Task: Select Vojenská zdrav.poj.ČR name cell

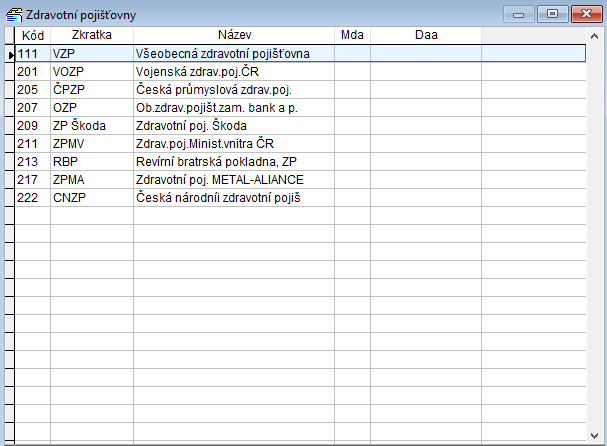Action: click(234, 72)
